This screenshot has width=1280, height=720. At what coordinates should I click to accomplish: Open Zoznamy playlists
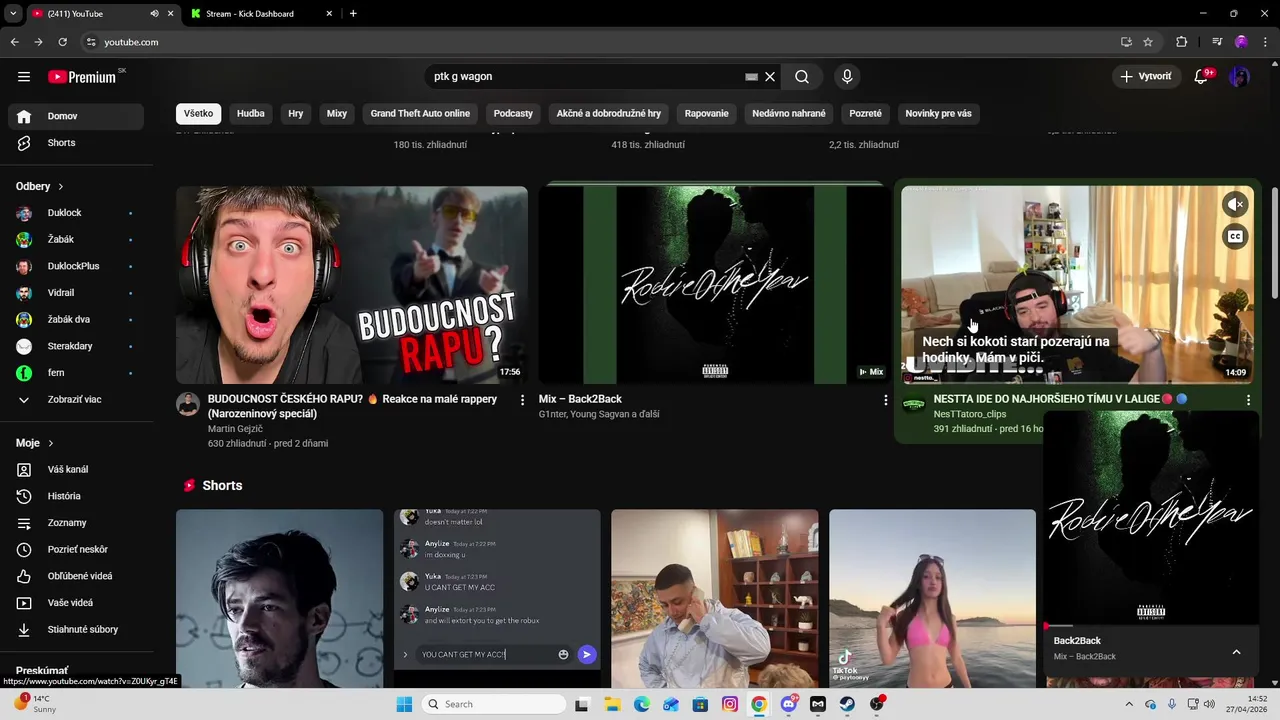point(76,523)
